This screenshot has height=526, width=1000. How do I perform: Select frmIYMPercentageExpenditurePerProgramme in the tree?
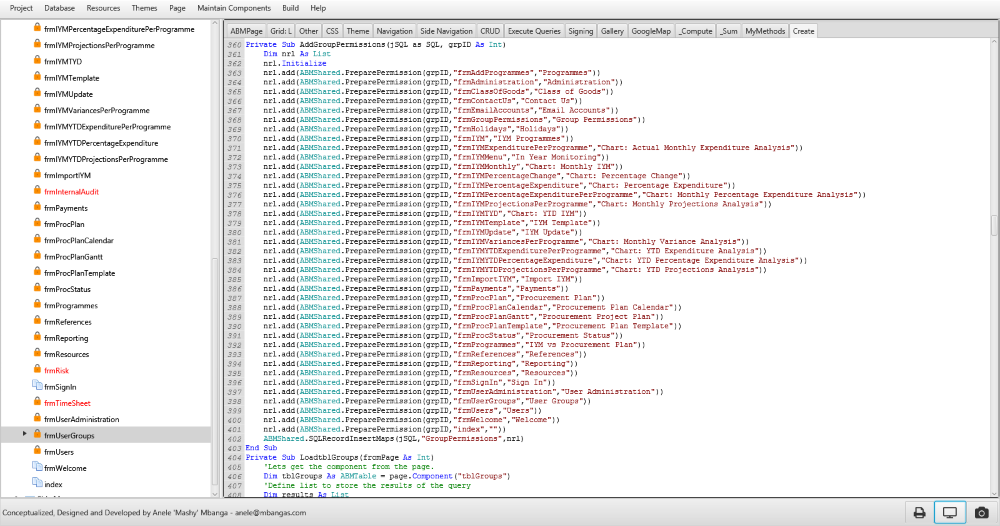tap(119, 29)
